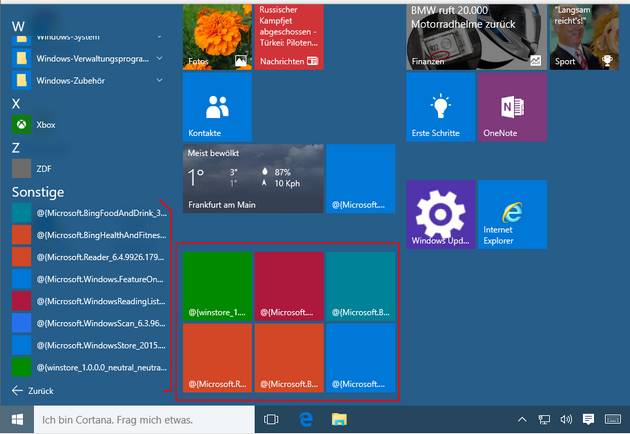The width and height of the screenshot is (630, 434).
Task: Open @{Microsoft.WindowsStore_2015 list entry
Action: coord(89,346)
